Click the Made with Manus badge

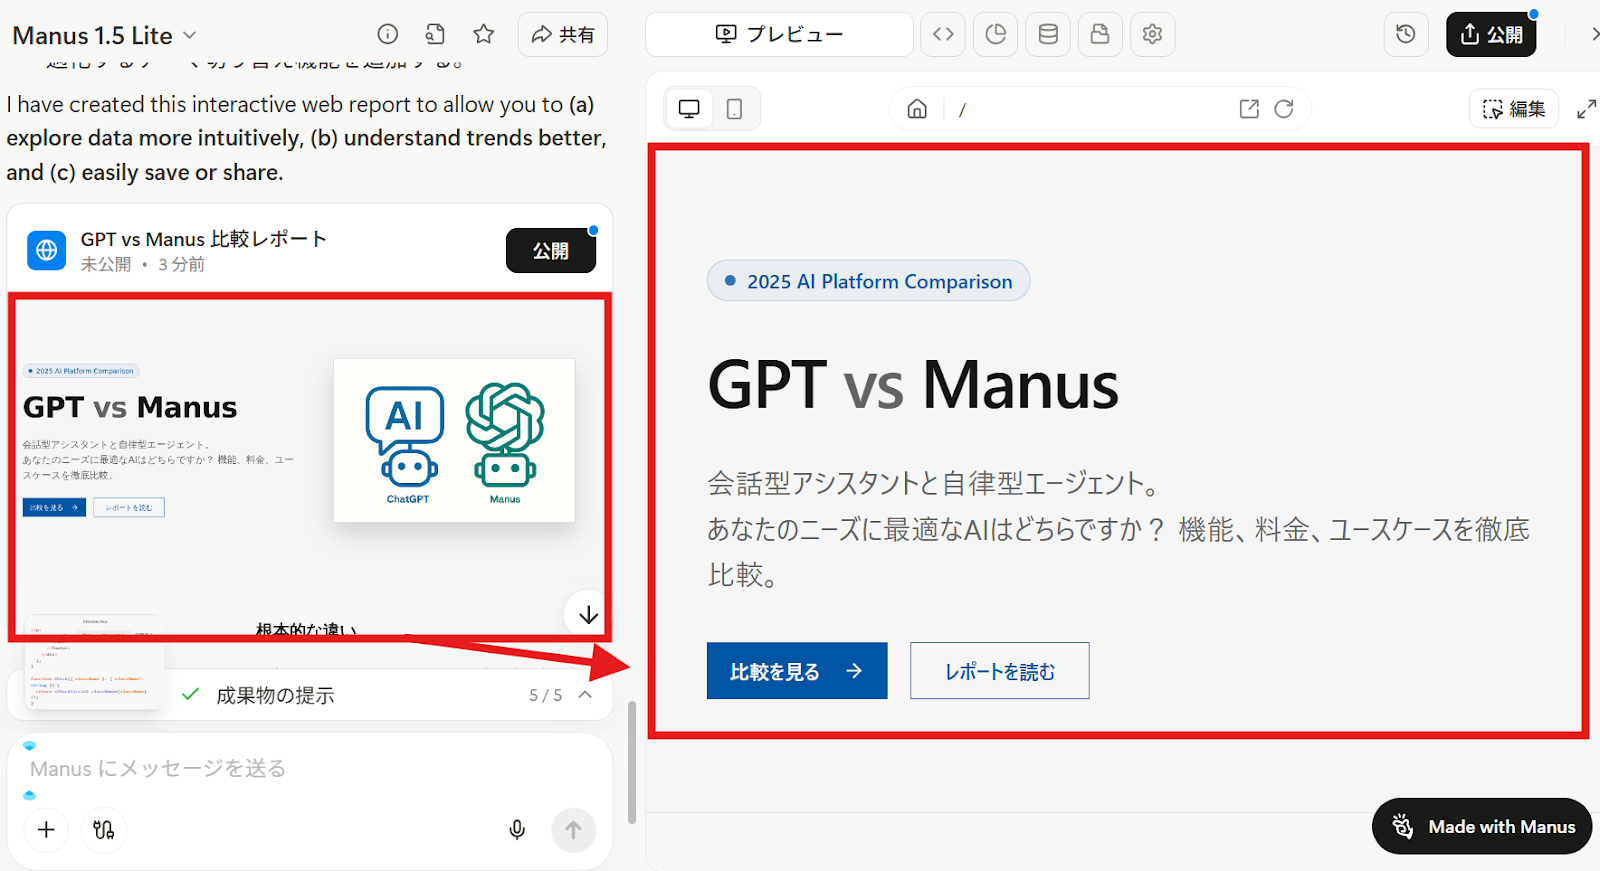1482,826
